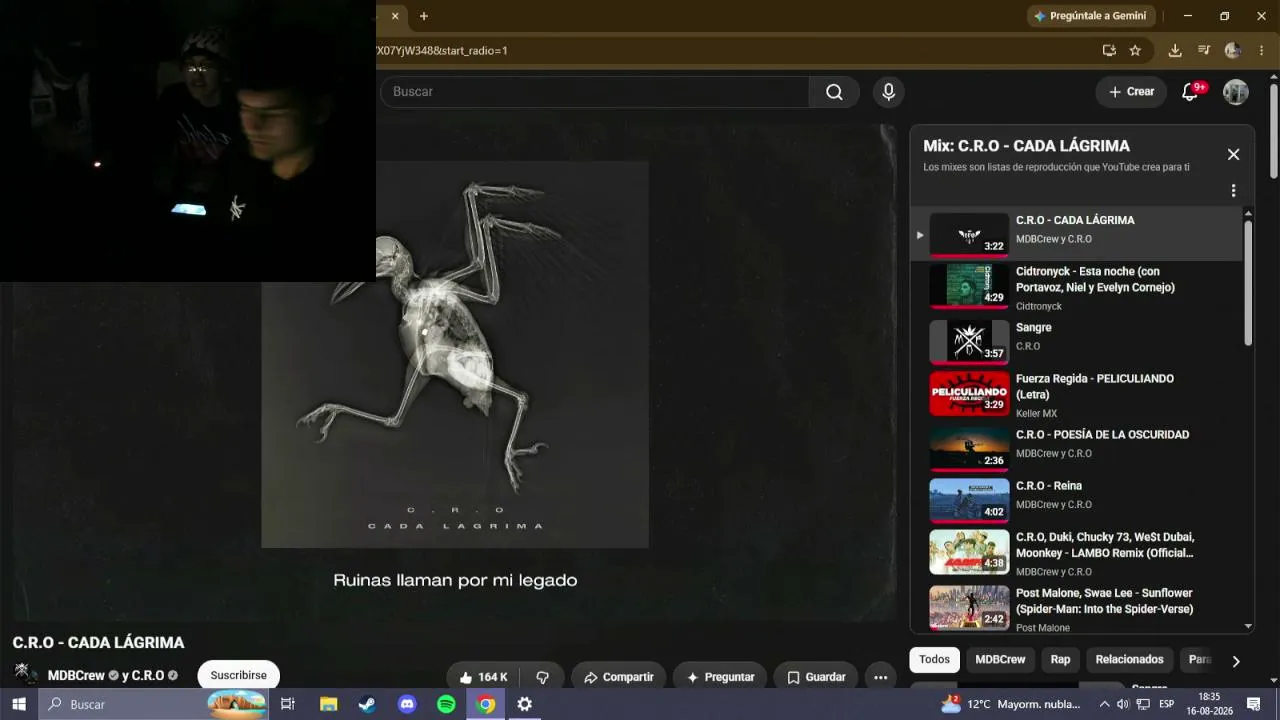Screen dimensions: 1280x720
Task: Play the C.R.O - Reina thumbnail
Action: tap(969, 500)
